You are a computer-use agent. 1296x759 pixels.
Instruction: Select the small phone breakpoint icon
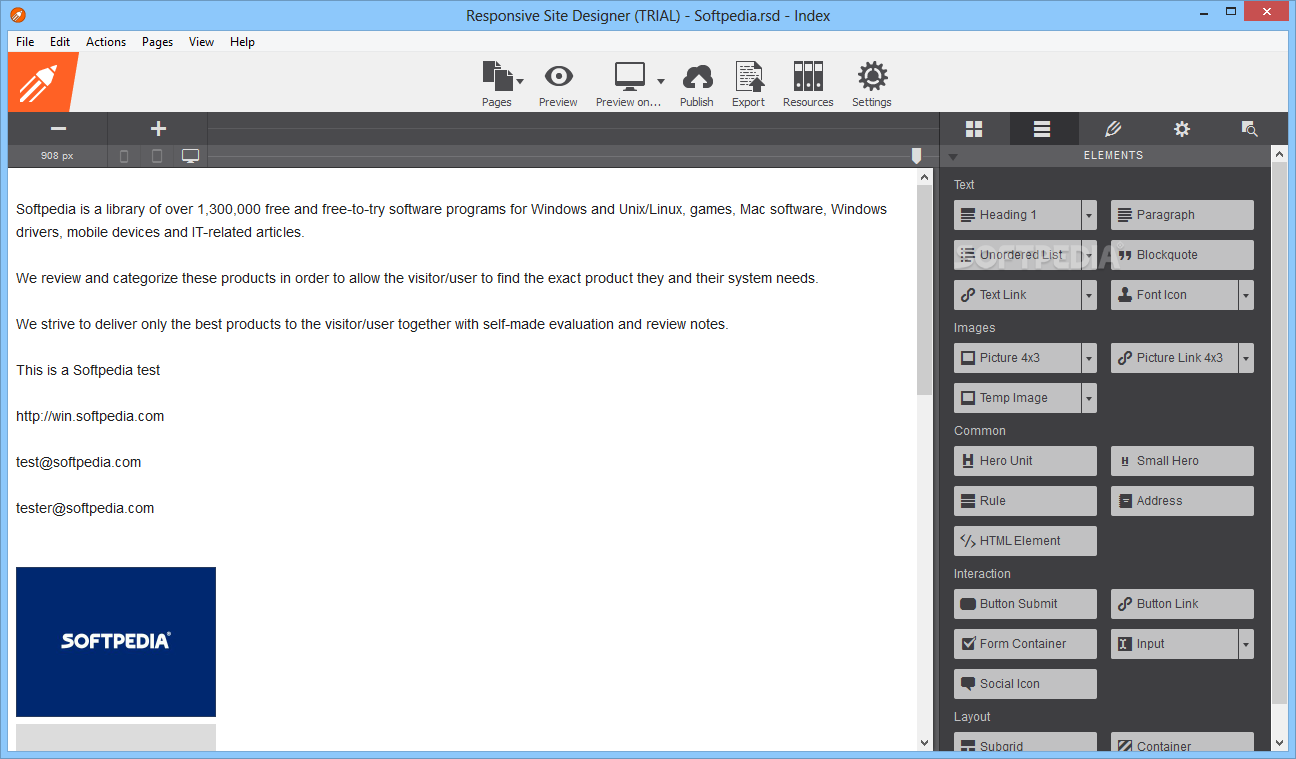coord(124,156)
